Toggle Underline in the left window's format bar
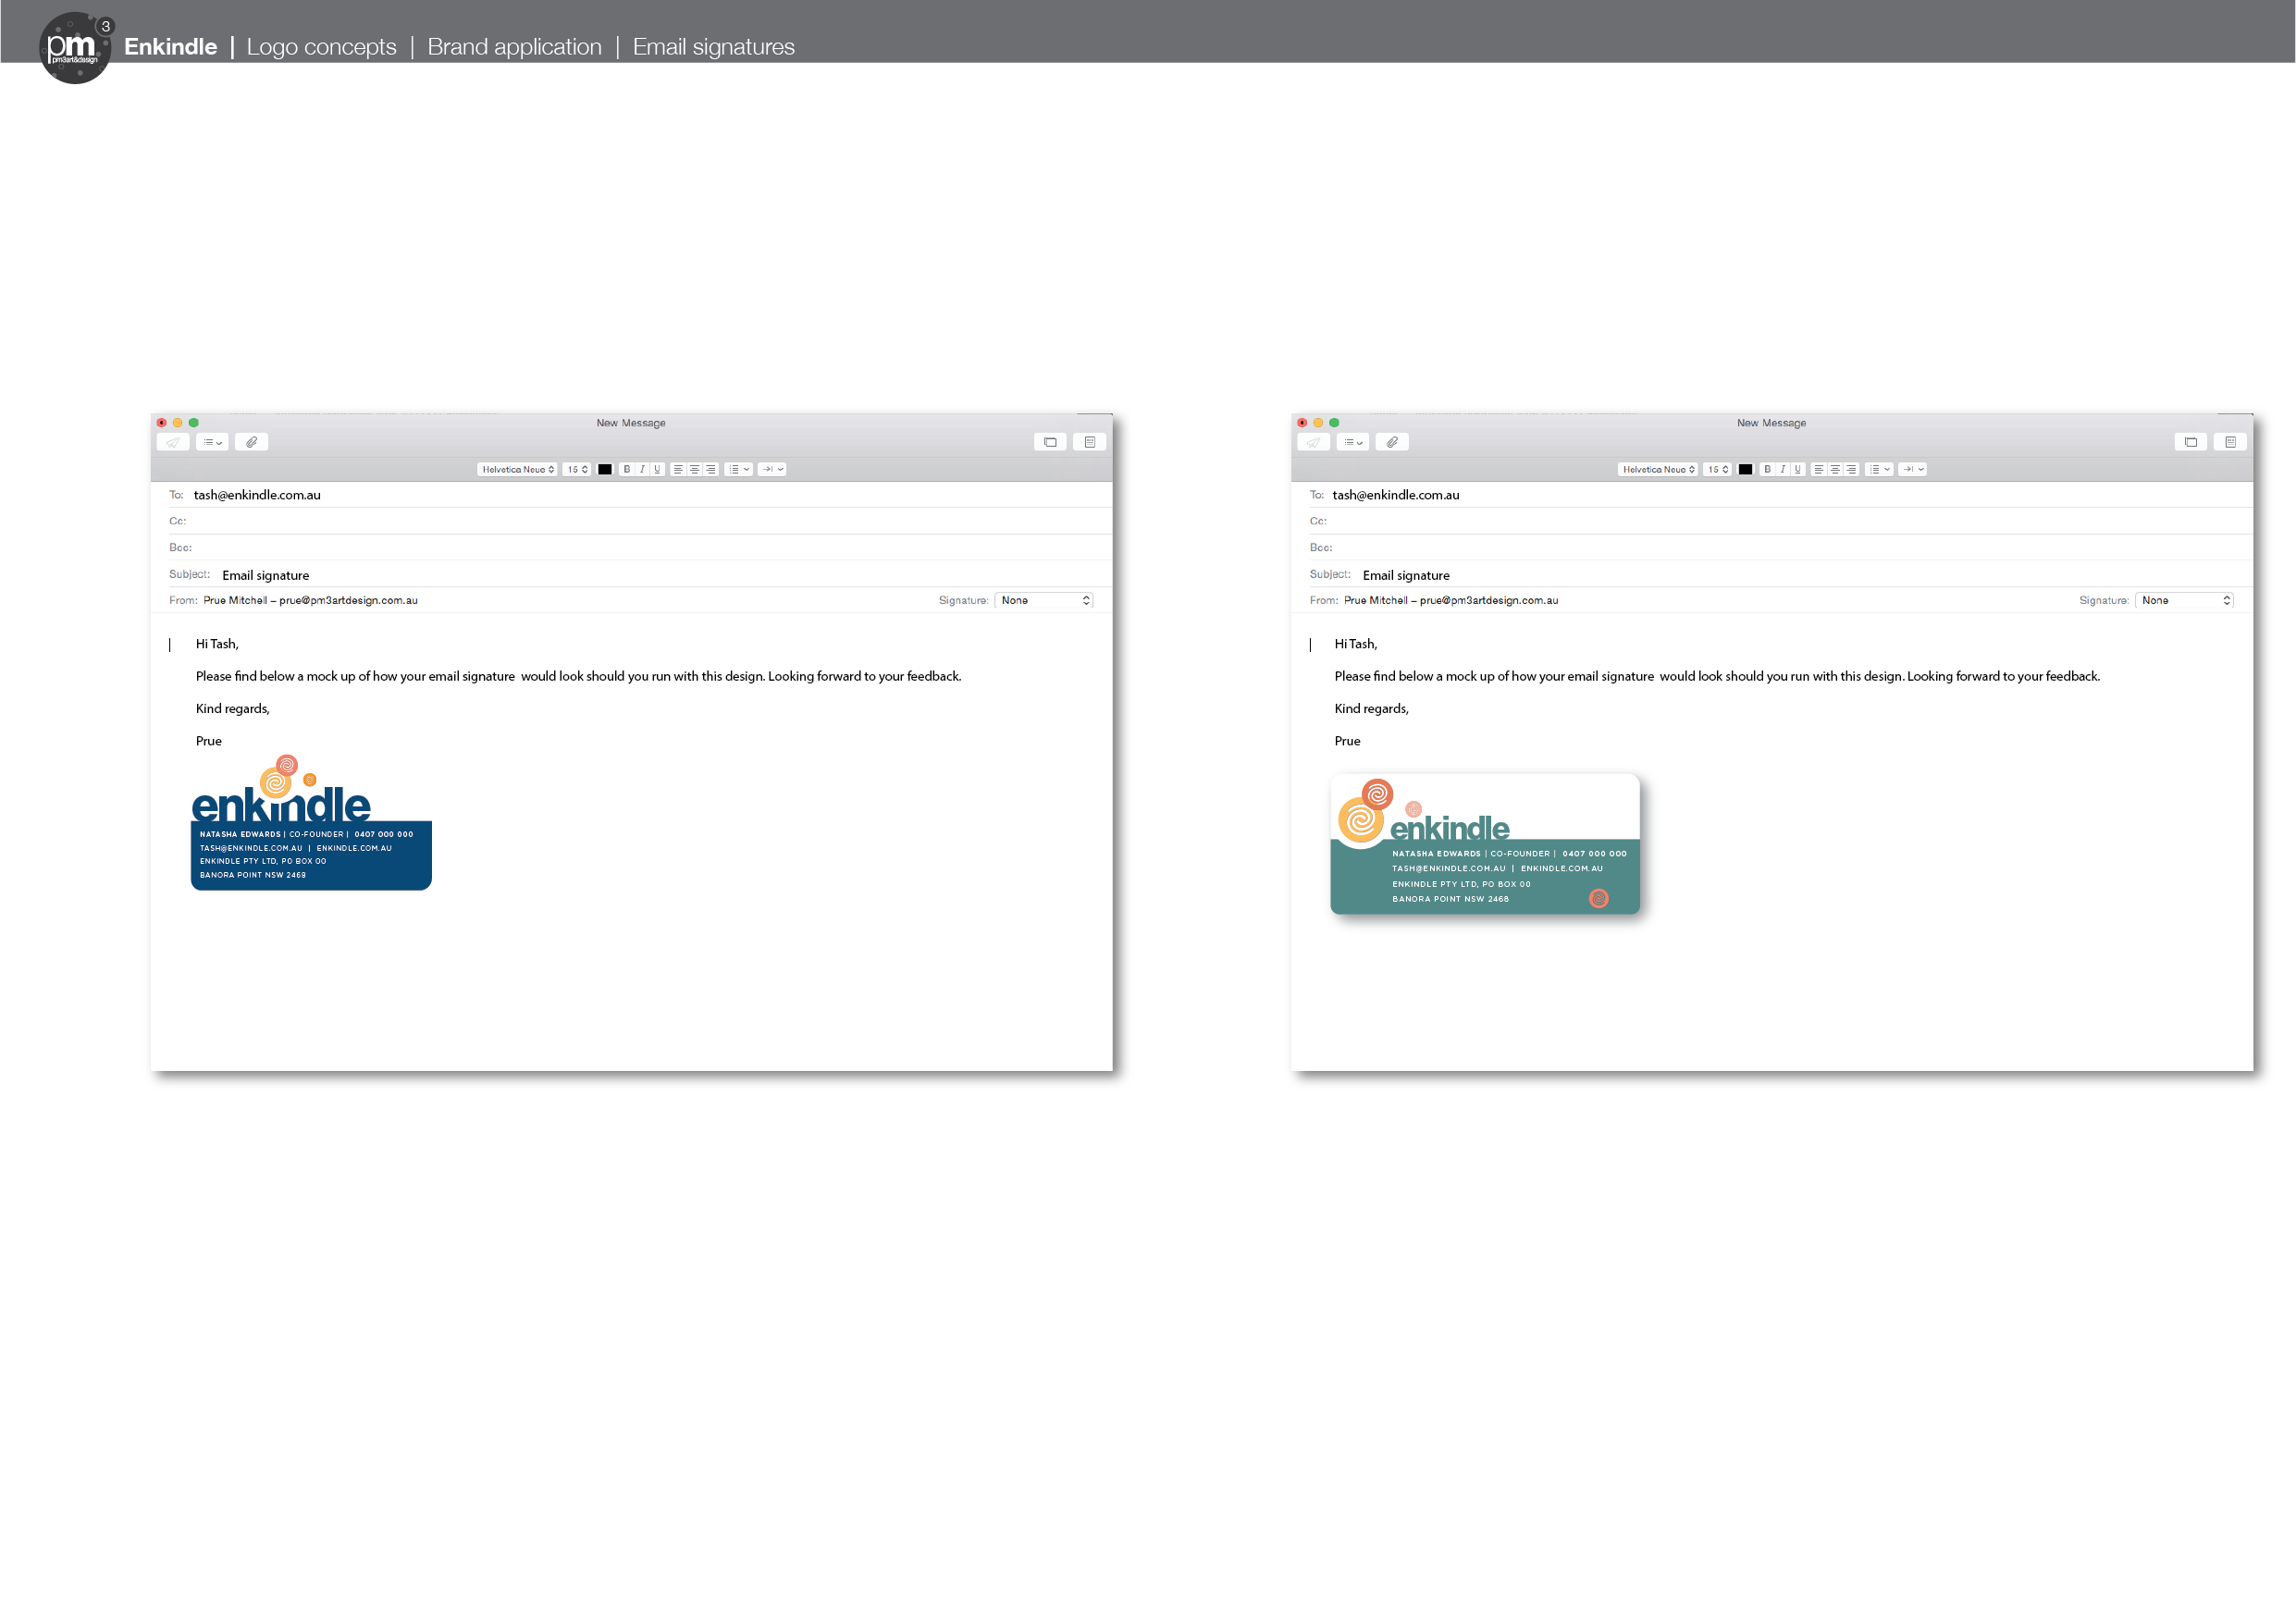 coord(657,469)
